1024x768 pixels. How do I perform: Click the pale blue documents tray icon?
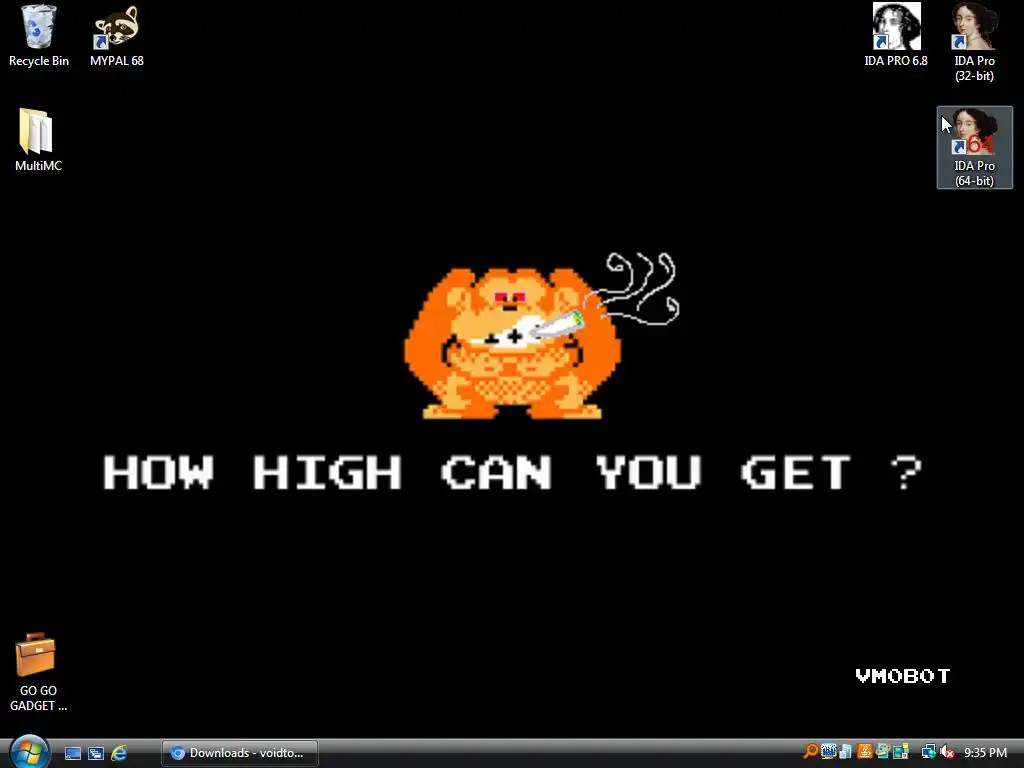[846, 752]
